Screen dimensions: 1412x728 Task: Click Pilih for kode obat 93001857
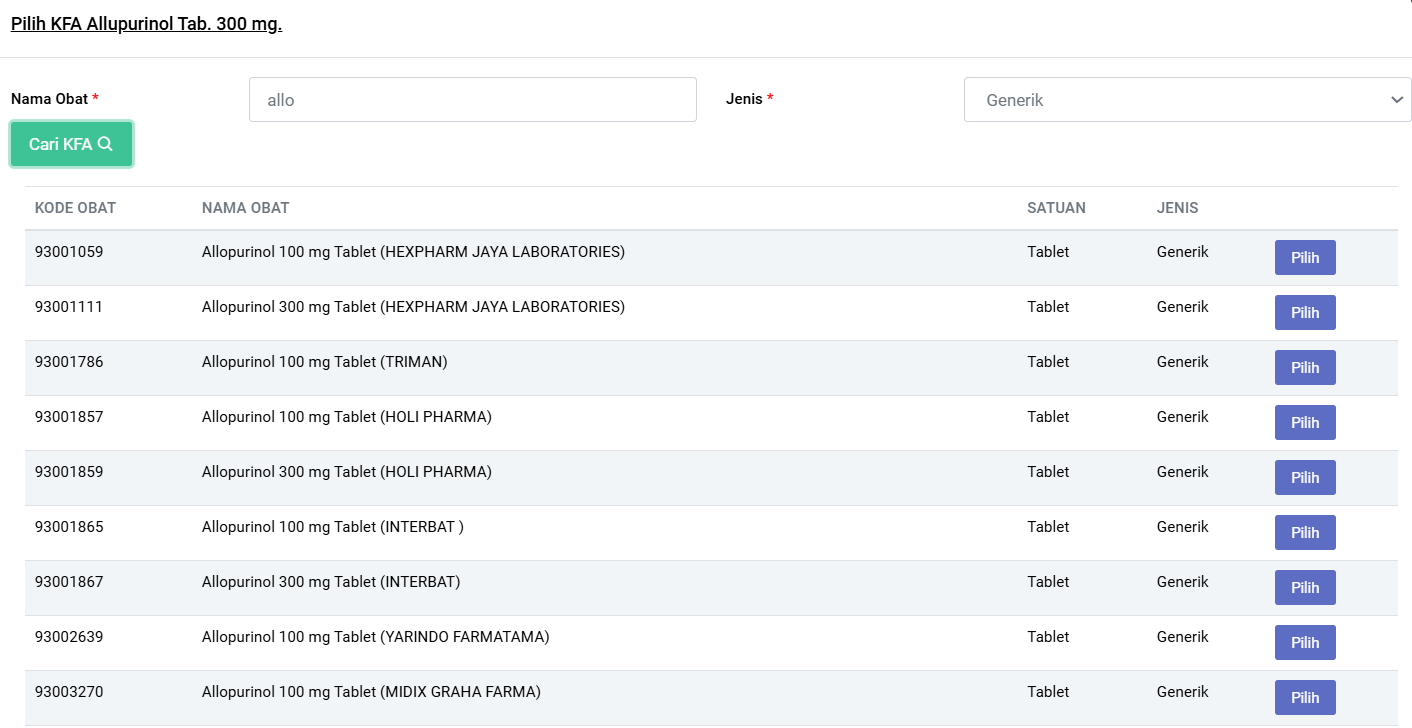tap(1305, 423)
